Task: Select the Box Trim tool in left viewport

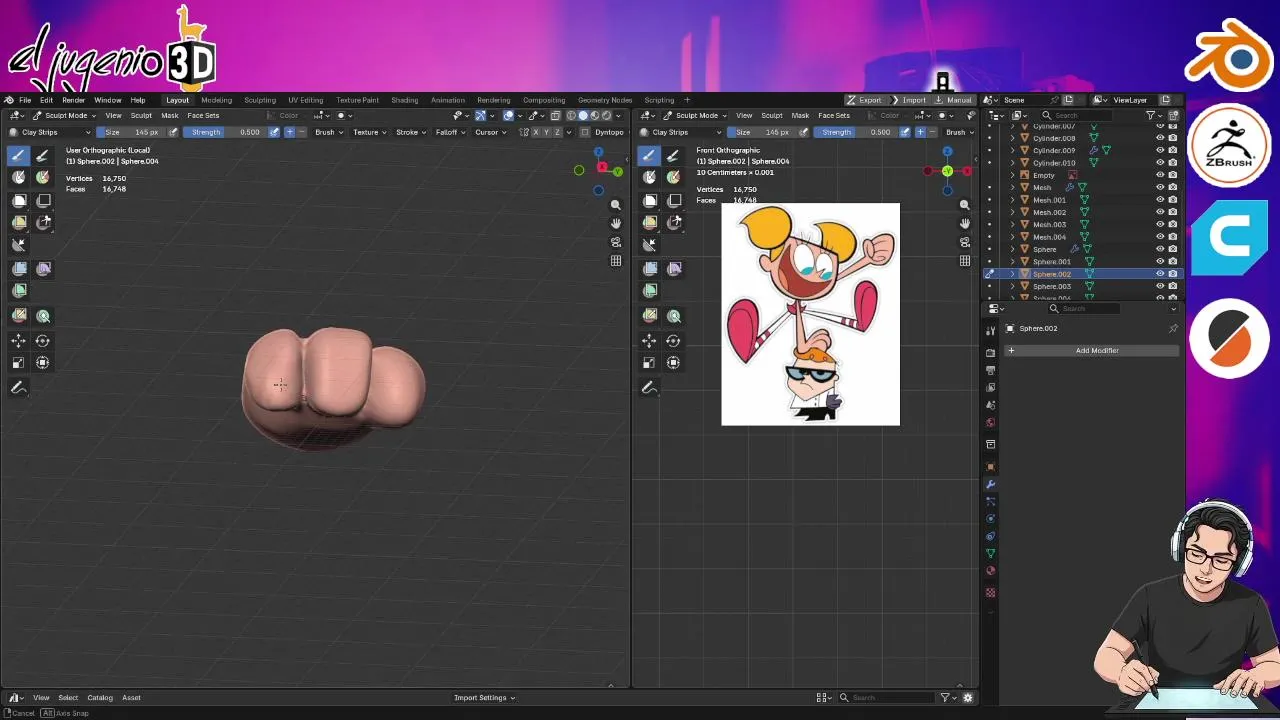Action: 43,222
